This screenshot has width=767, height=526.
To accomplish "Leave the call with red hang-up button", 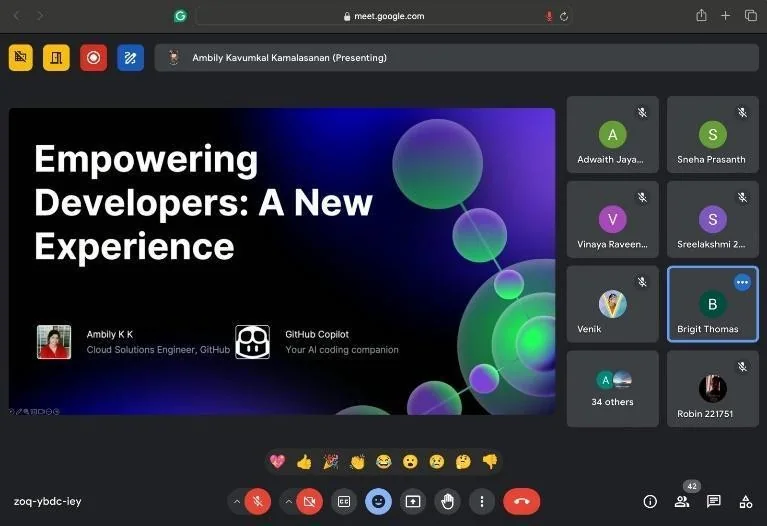I will [521, 502].
